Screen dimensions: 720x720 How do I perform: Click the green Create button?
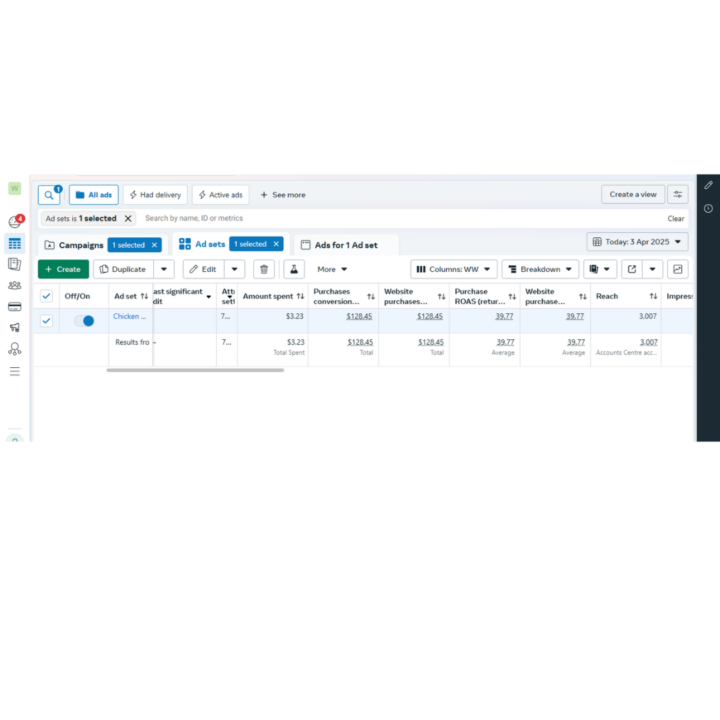[63, 269]
